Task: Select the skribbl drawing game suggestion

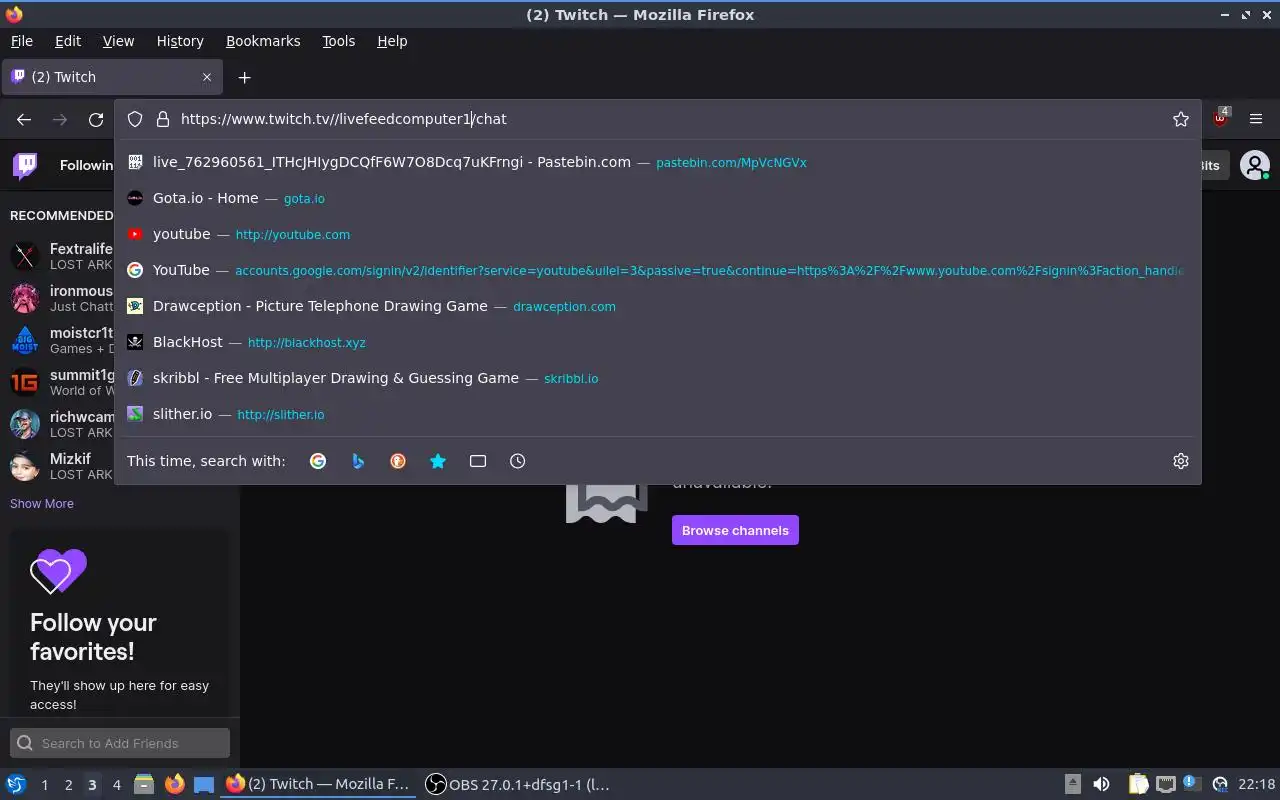Action: click(657, 378)
